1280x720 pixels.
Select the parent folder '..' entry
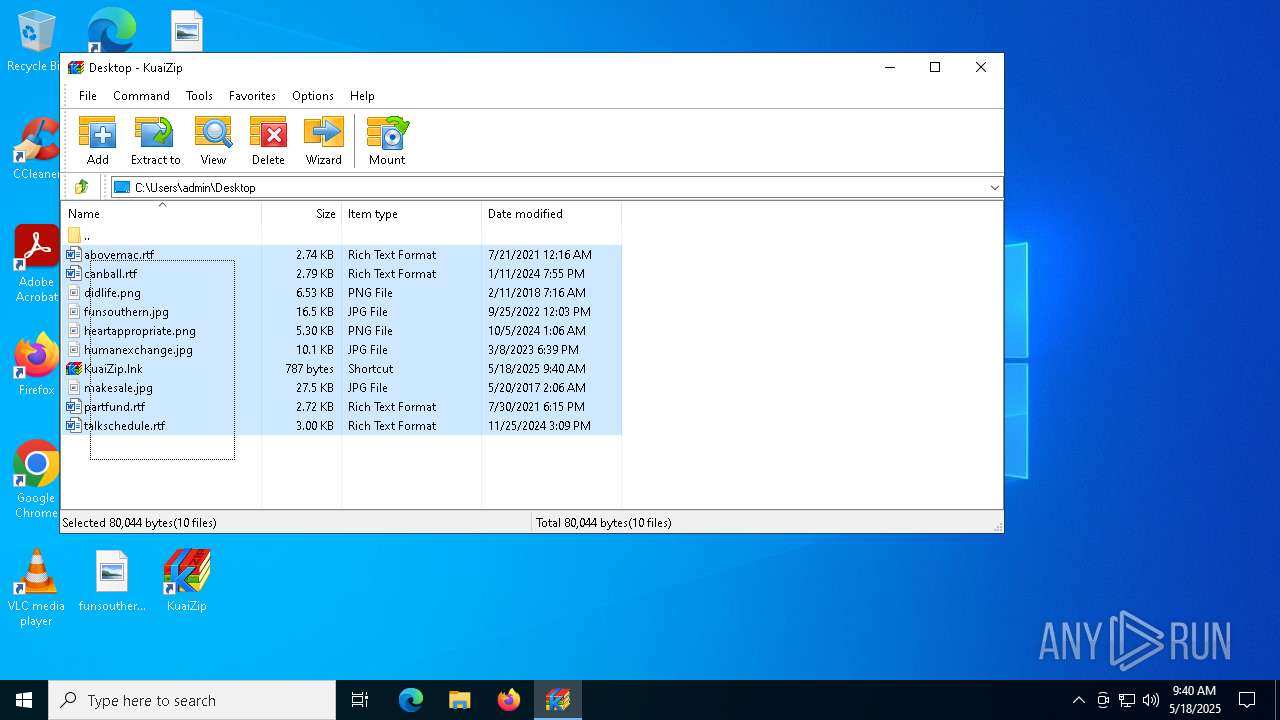click(x=80, y=236)
